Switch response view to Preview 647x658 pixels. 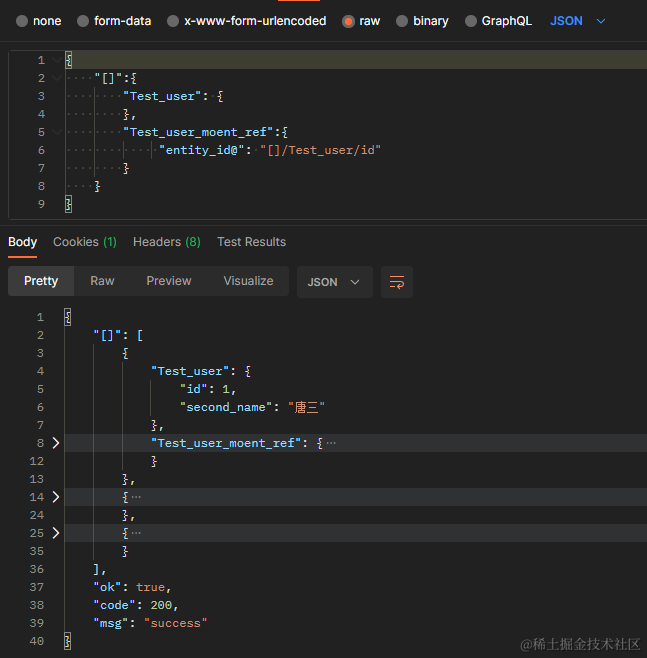(169, 281)
